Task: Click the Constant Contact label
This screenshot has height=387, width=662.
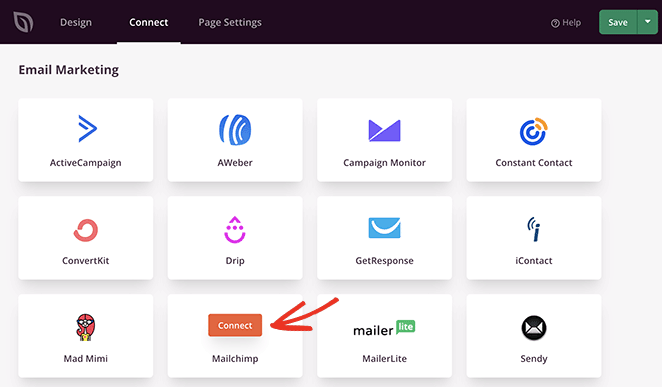Action: click(534, 162)
